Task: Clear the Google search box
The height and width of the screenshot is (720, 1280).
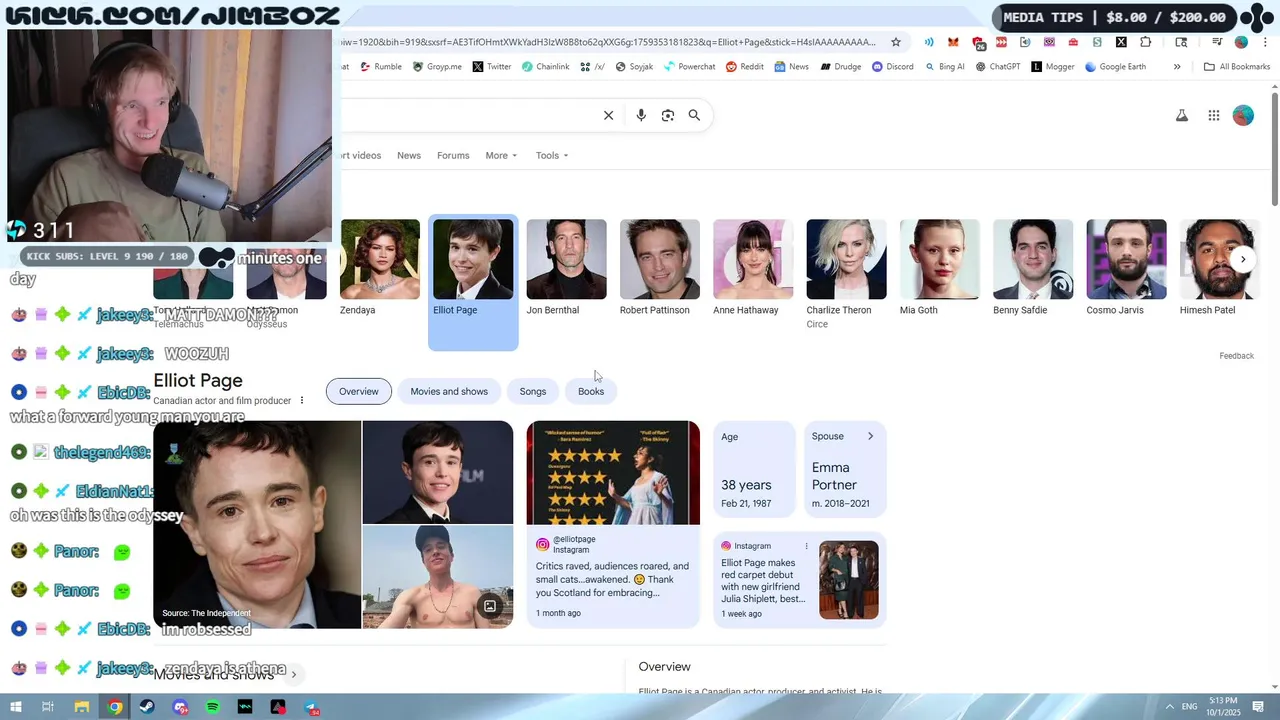Action: 608,115
